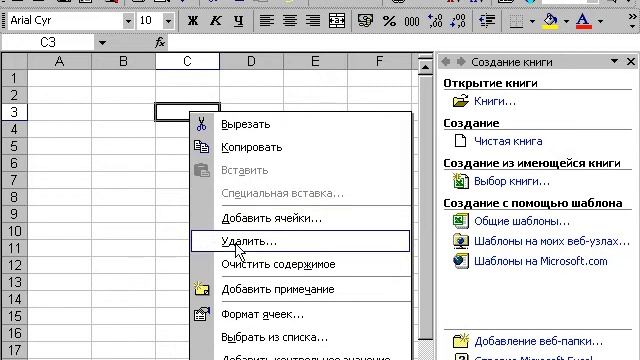Create a Чистая книга blank workbook
The height and width of the screenshot is (360, 640).
[508, 141]
